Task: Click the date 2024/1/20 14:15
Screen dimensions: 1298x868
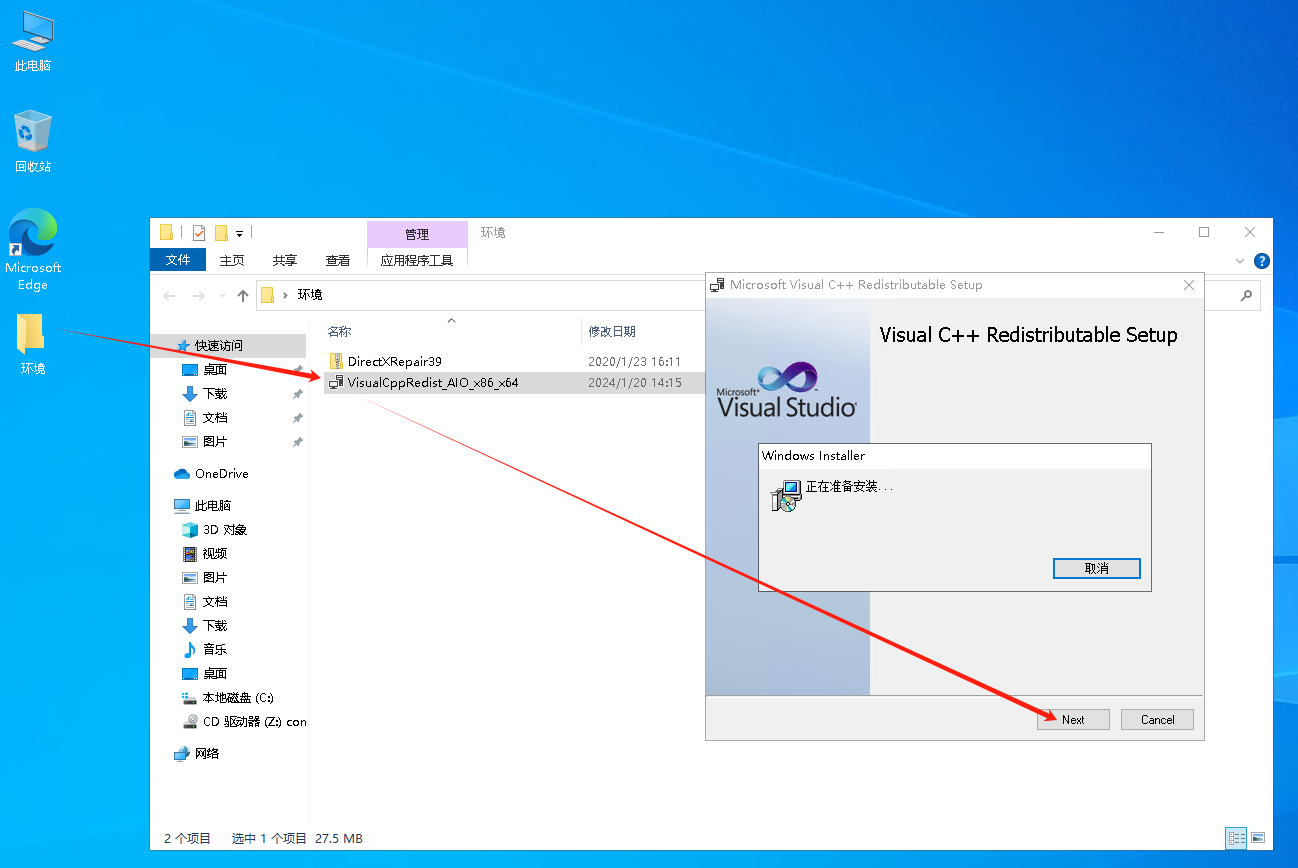Action: coord(634,382)
